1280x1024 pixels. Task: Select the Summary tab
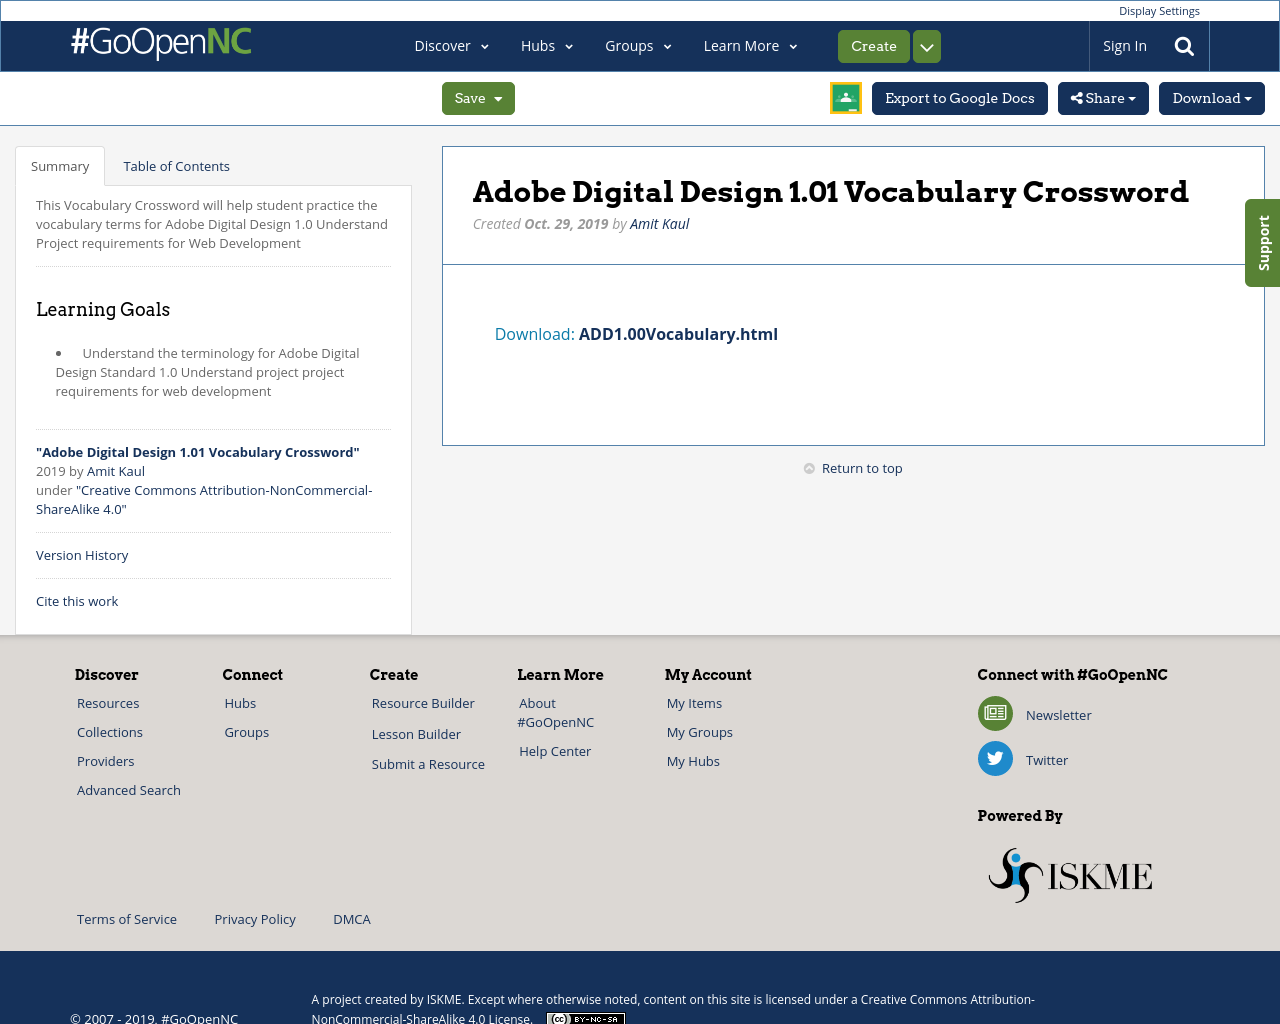(60, 166)
